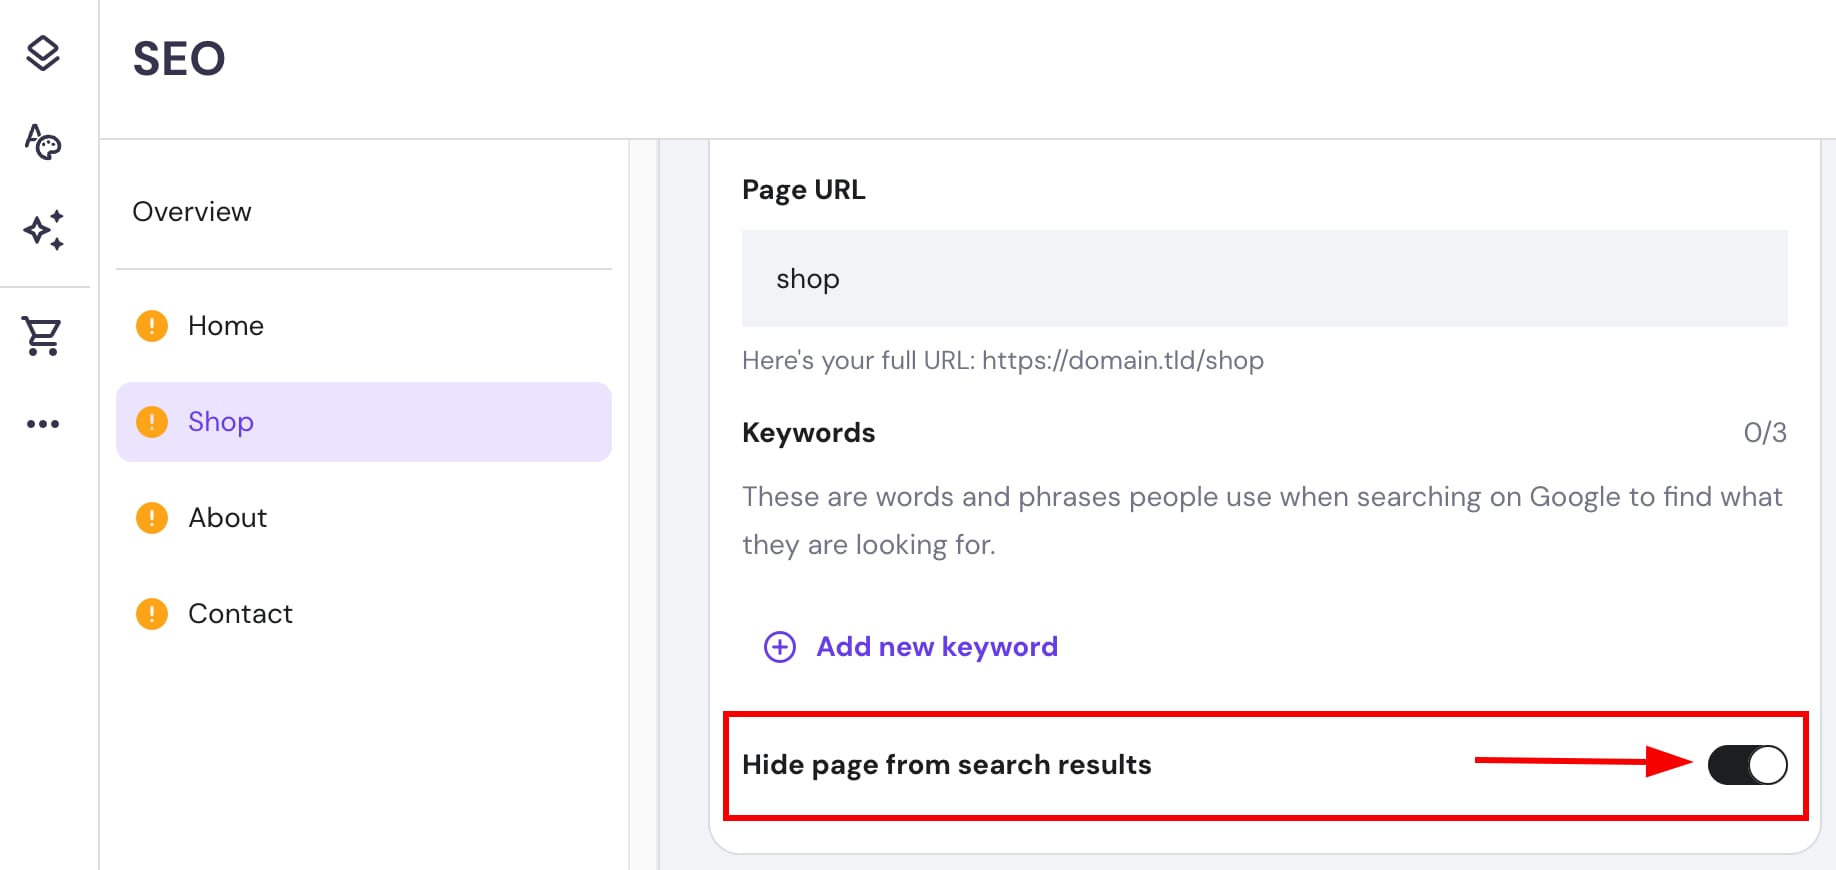Screen dimensions: 1836x870
Task: Open the AI tools sparkles icon
Action: pyautogui.click(x=40, y=230)
